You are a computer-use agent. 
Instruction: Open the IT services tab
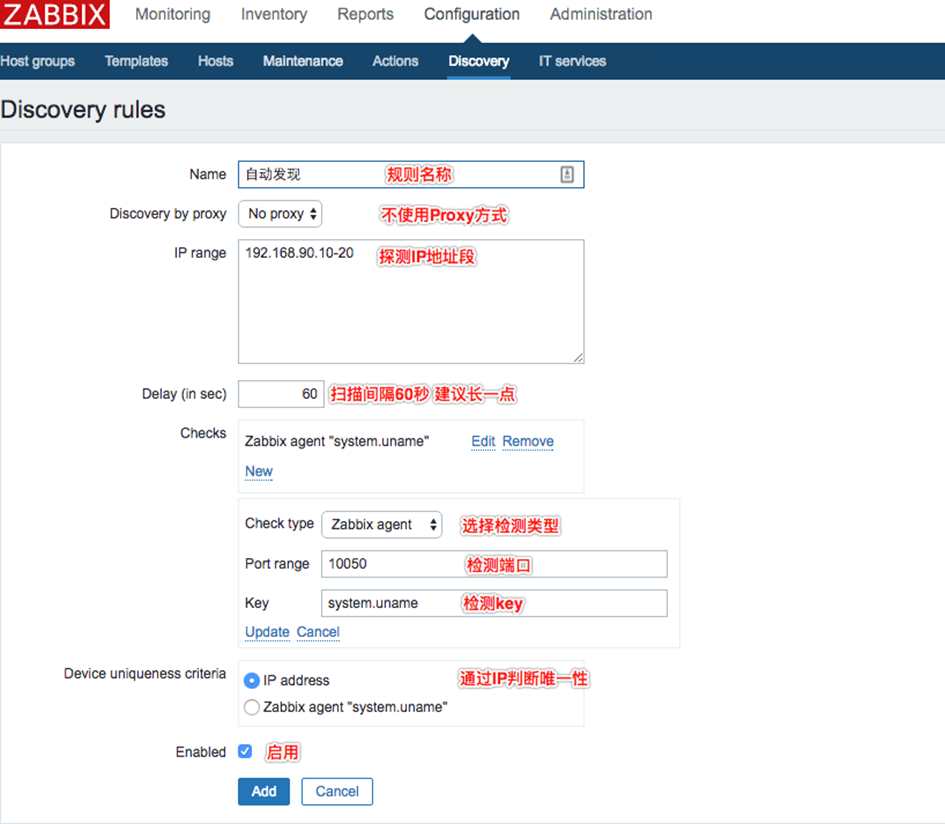[x=572, y=61]
